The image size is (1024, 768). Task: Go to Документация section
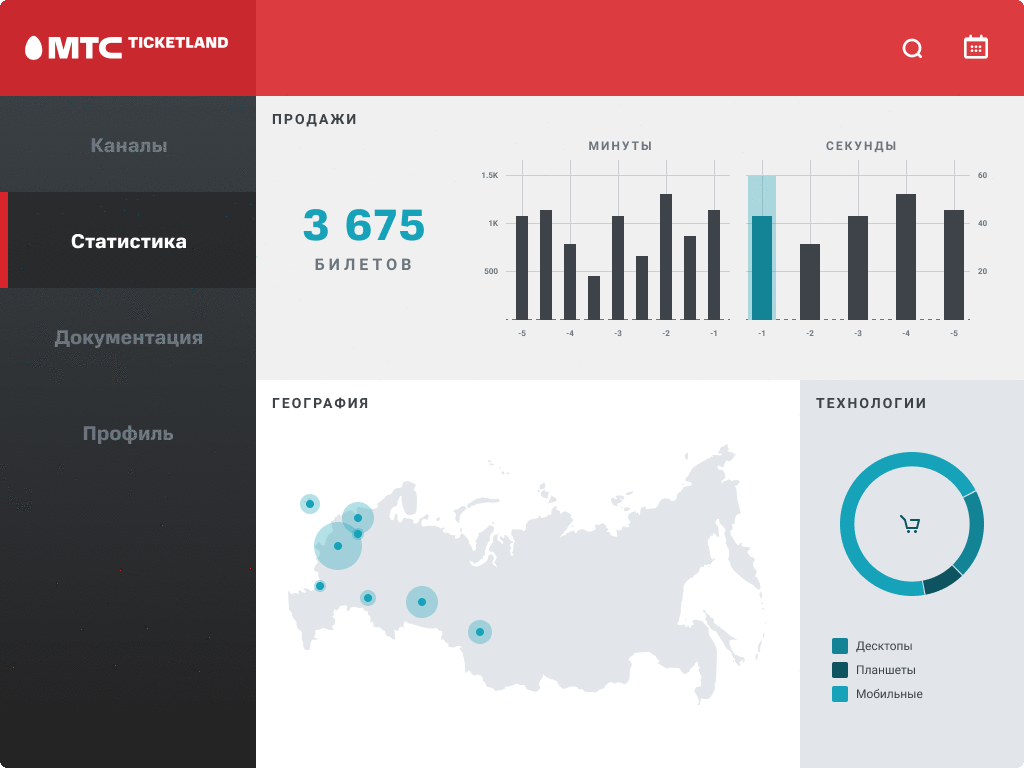tap(128, 337)
